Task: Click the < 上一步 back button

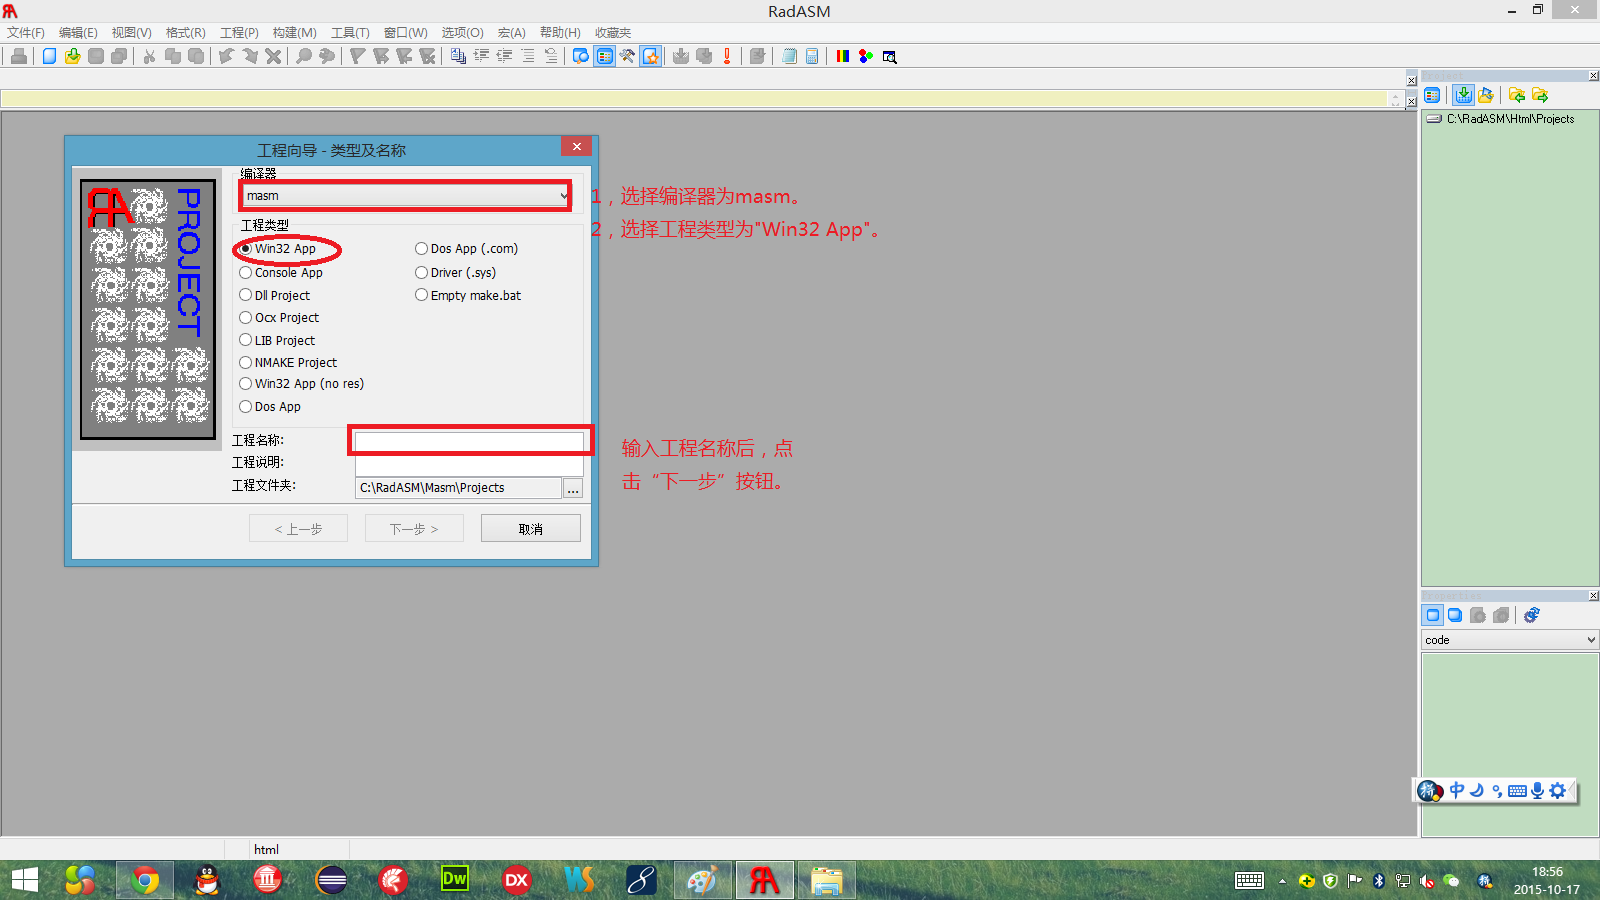Action: (298, 528)
